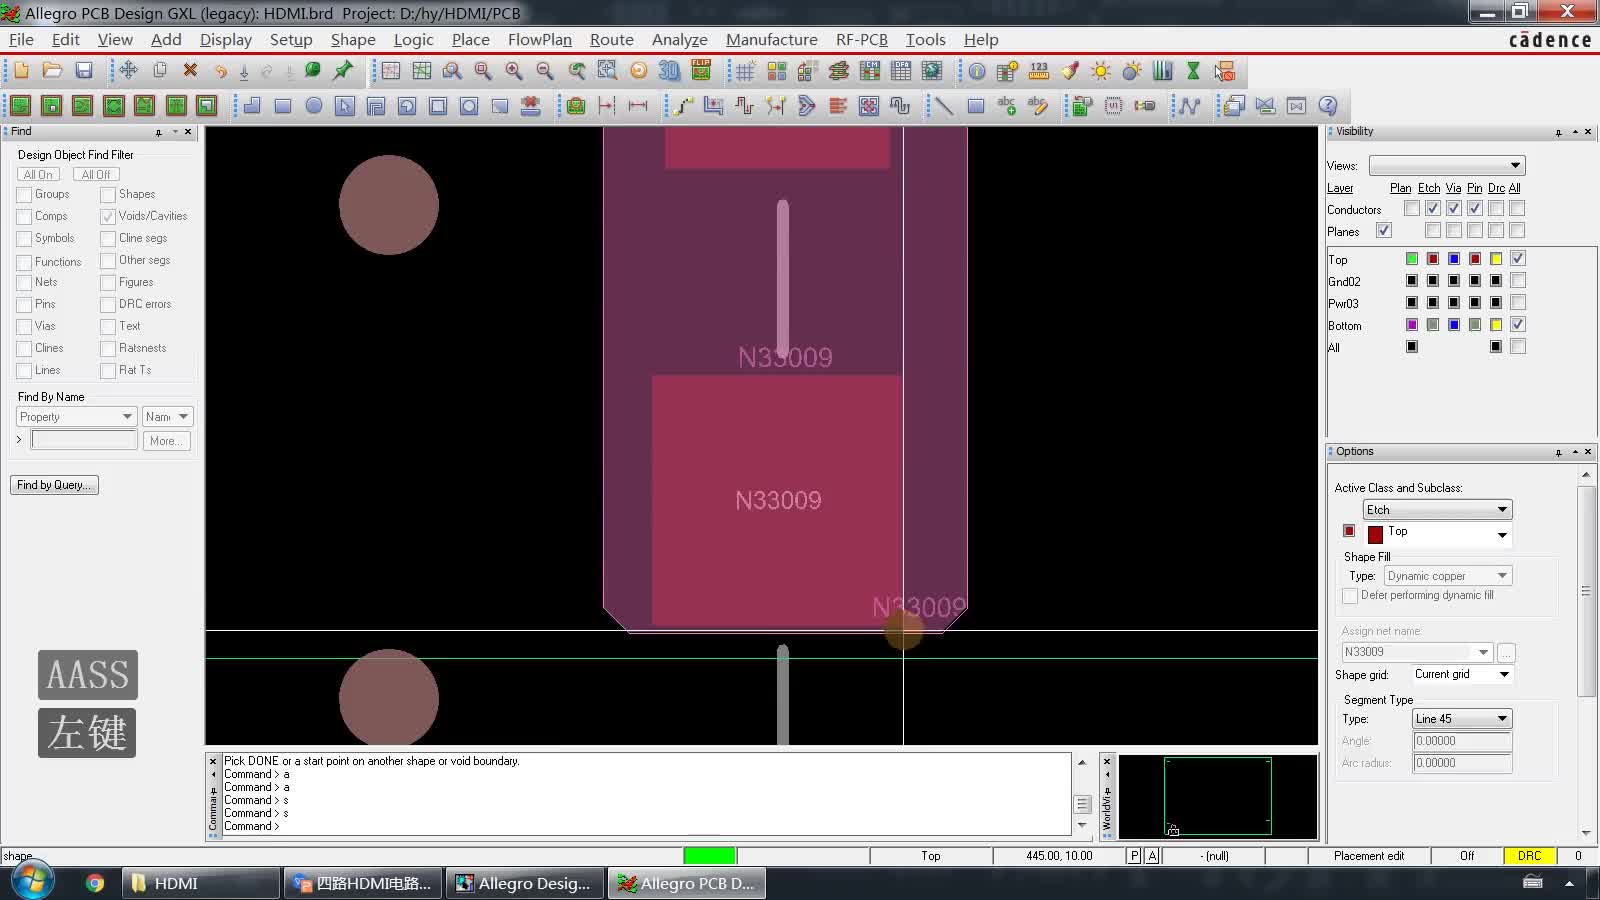1600x900 pixels.
Task: Open the Segment Type Line 45 dropdown
Action: (x=1462, y=719)
